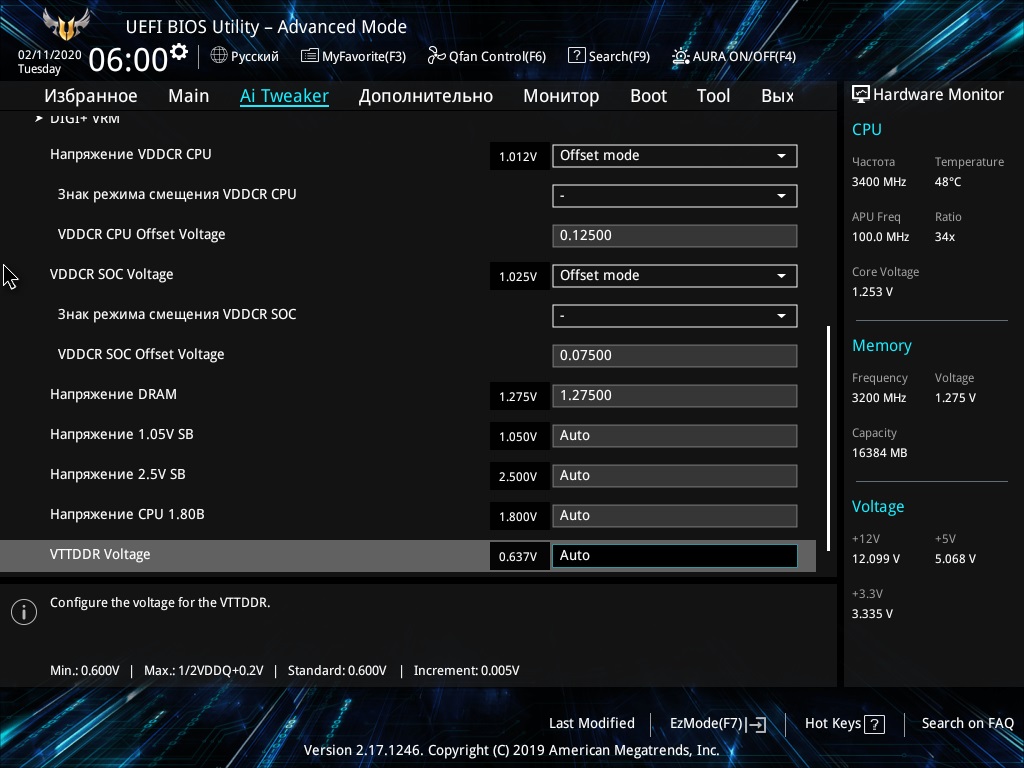Click the Напряжение 2.5V SB label

click(118, 475)
